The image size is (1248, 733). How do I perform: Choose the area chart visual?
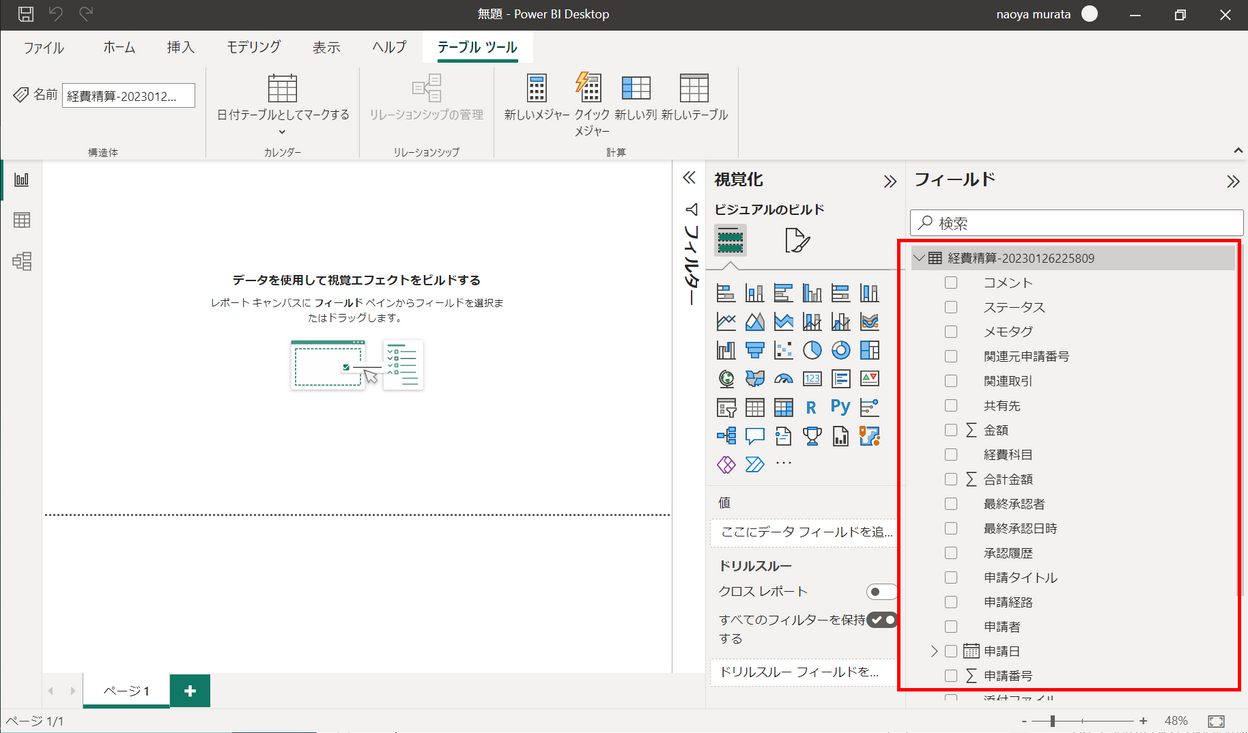(x=755, y=322)
